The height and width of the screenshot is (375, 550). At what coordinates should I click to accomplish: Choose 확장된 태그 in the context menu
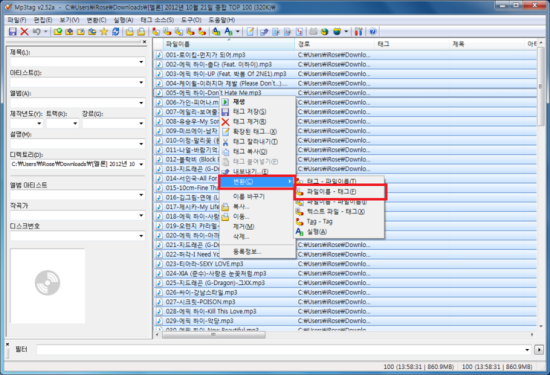tap(257, 132)
